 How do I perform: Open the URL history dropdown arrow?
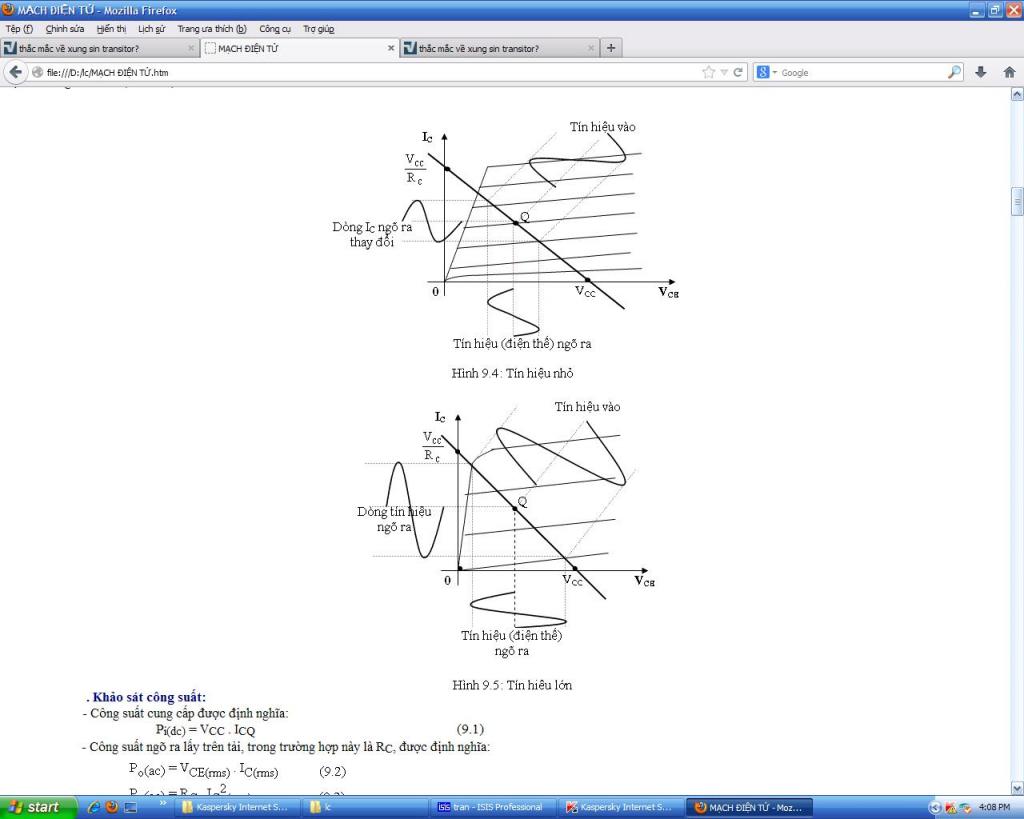pos(724,72)
